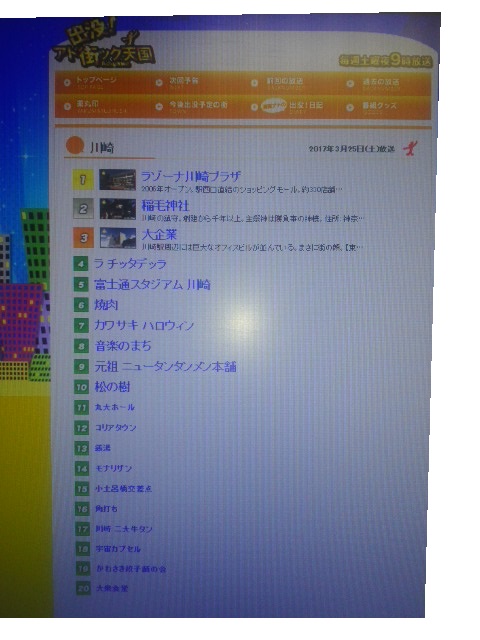Click the 川崎の鎮守 description under 稲毛神社
Viewport: 480px width, 640px height.
point(252,219)
